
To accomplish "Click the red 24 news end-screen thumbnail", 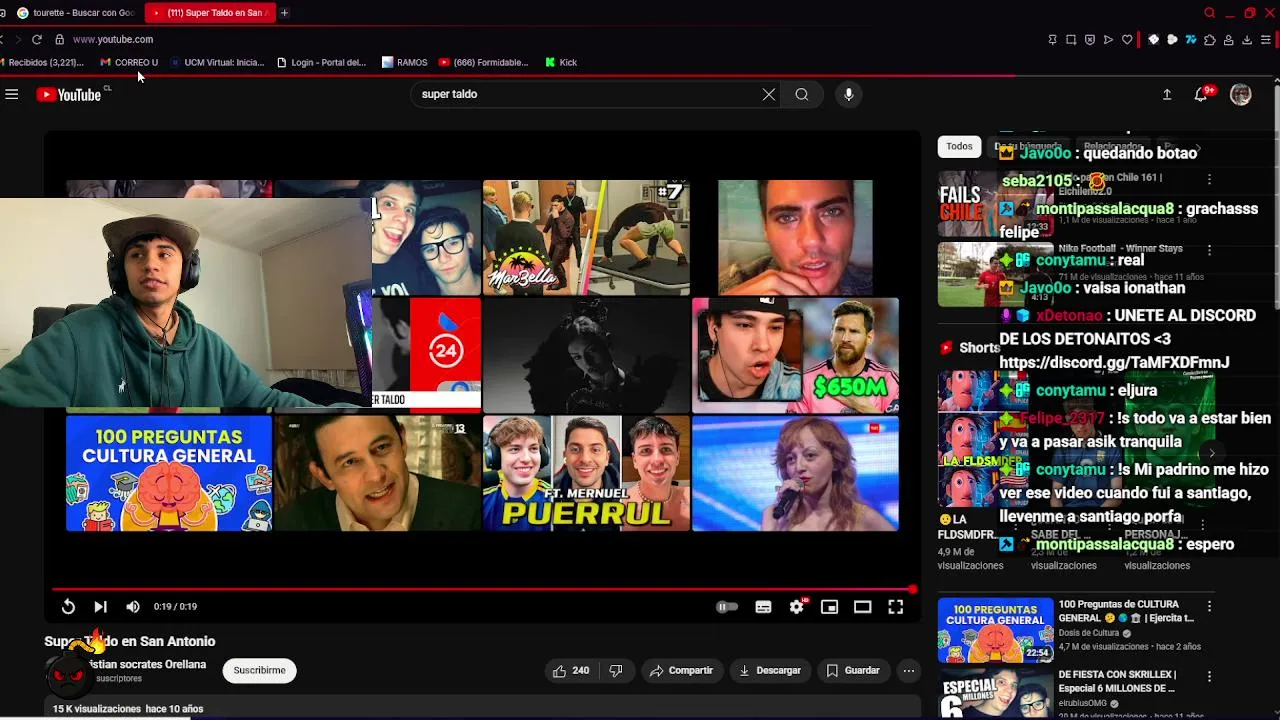I will (426, 355).
